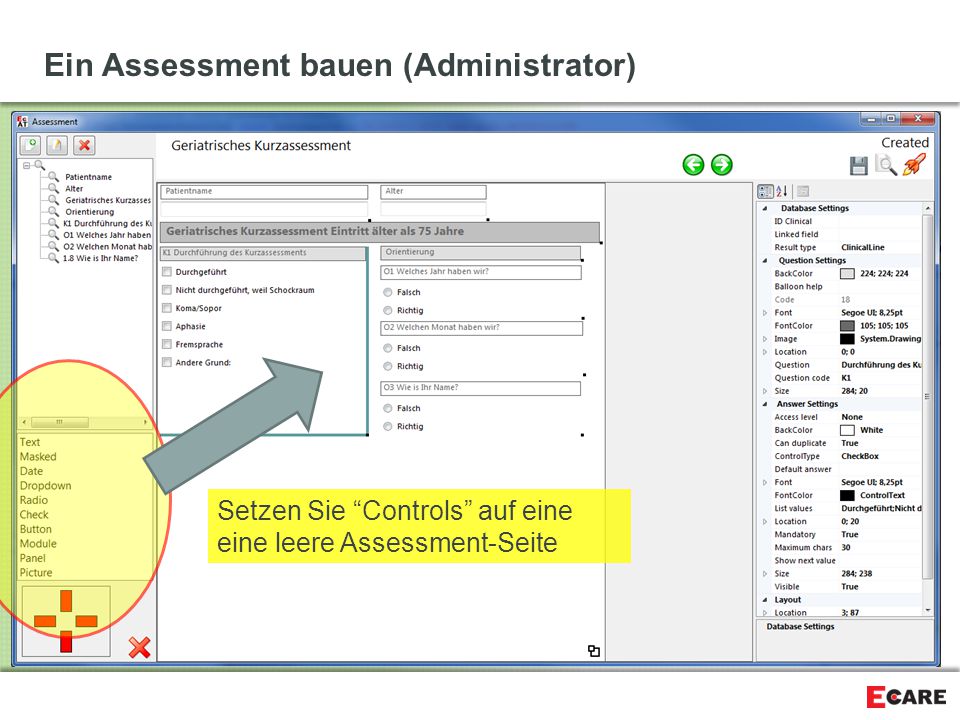Choose Text in the controls list
Image resolution: width=960 pixels, height=720 pixels.
[29, 442]
